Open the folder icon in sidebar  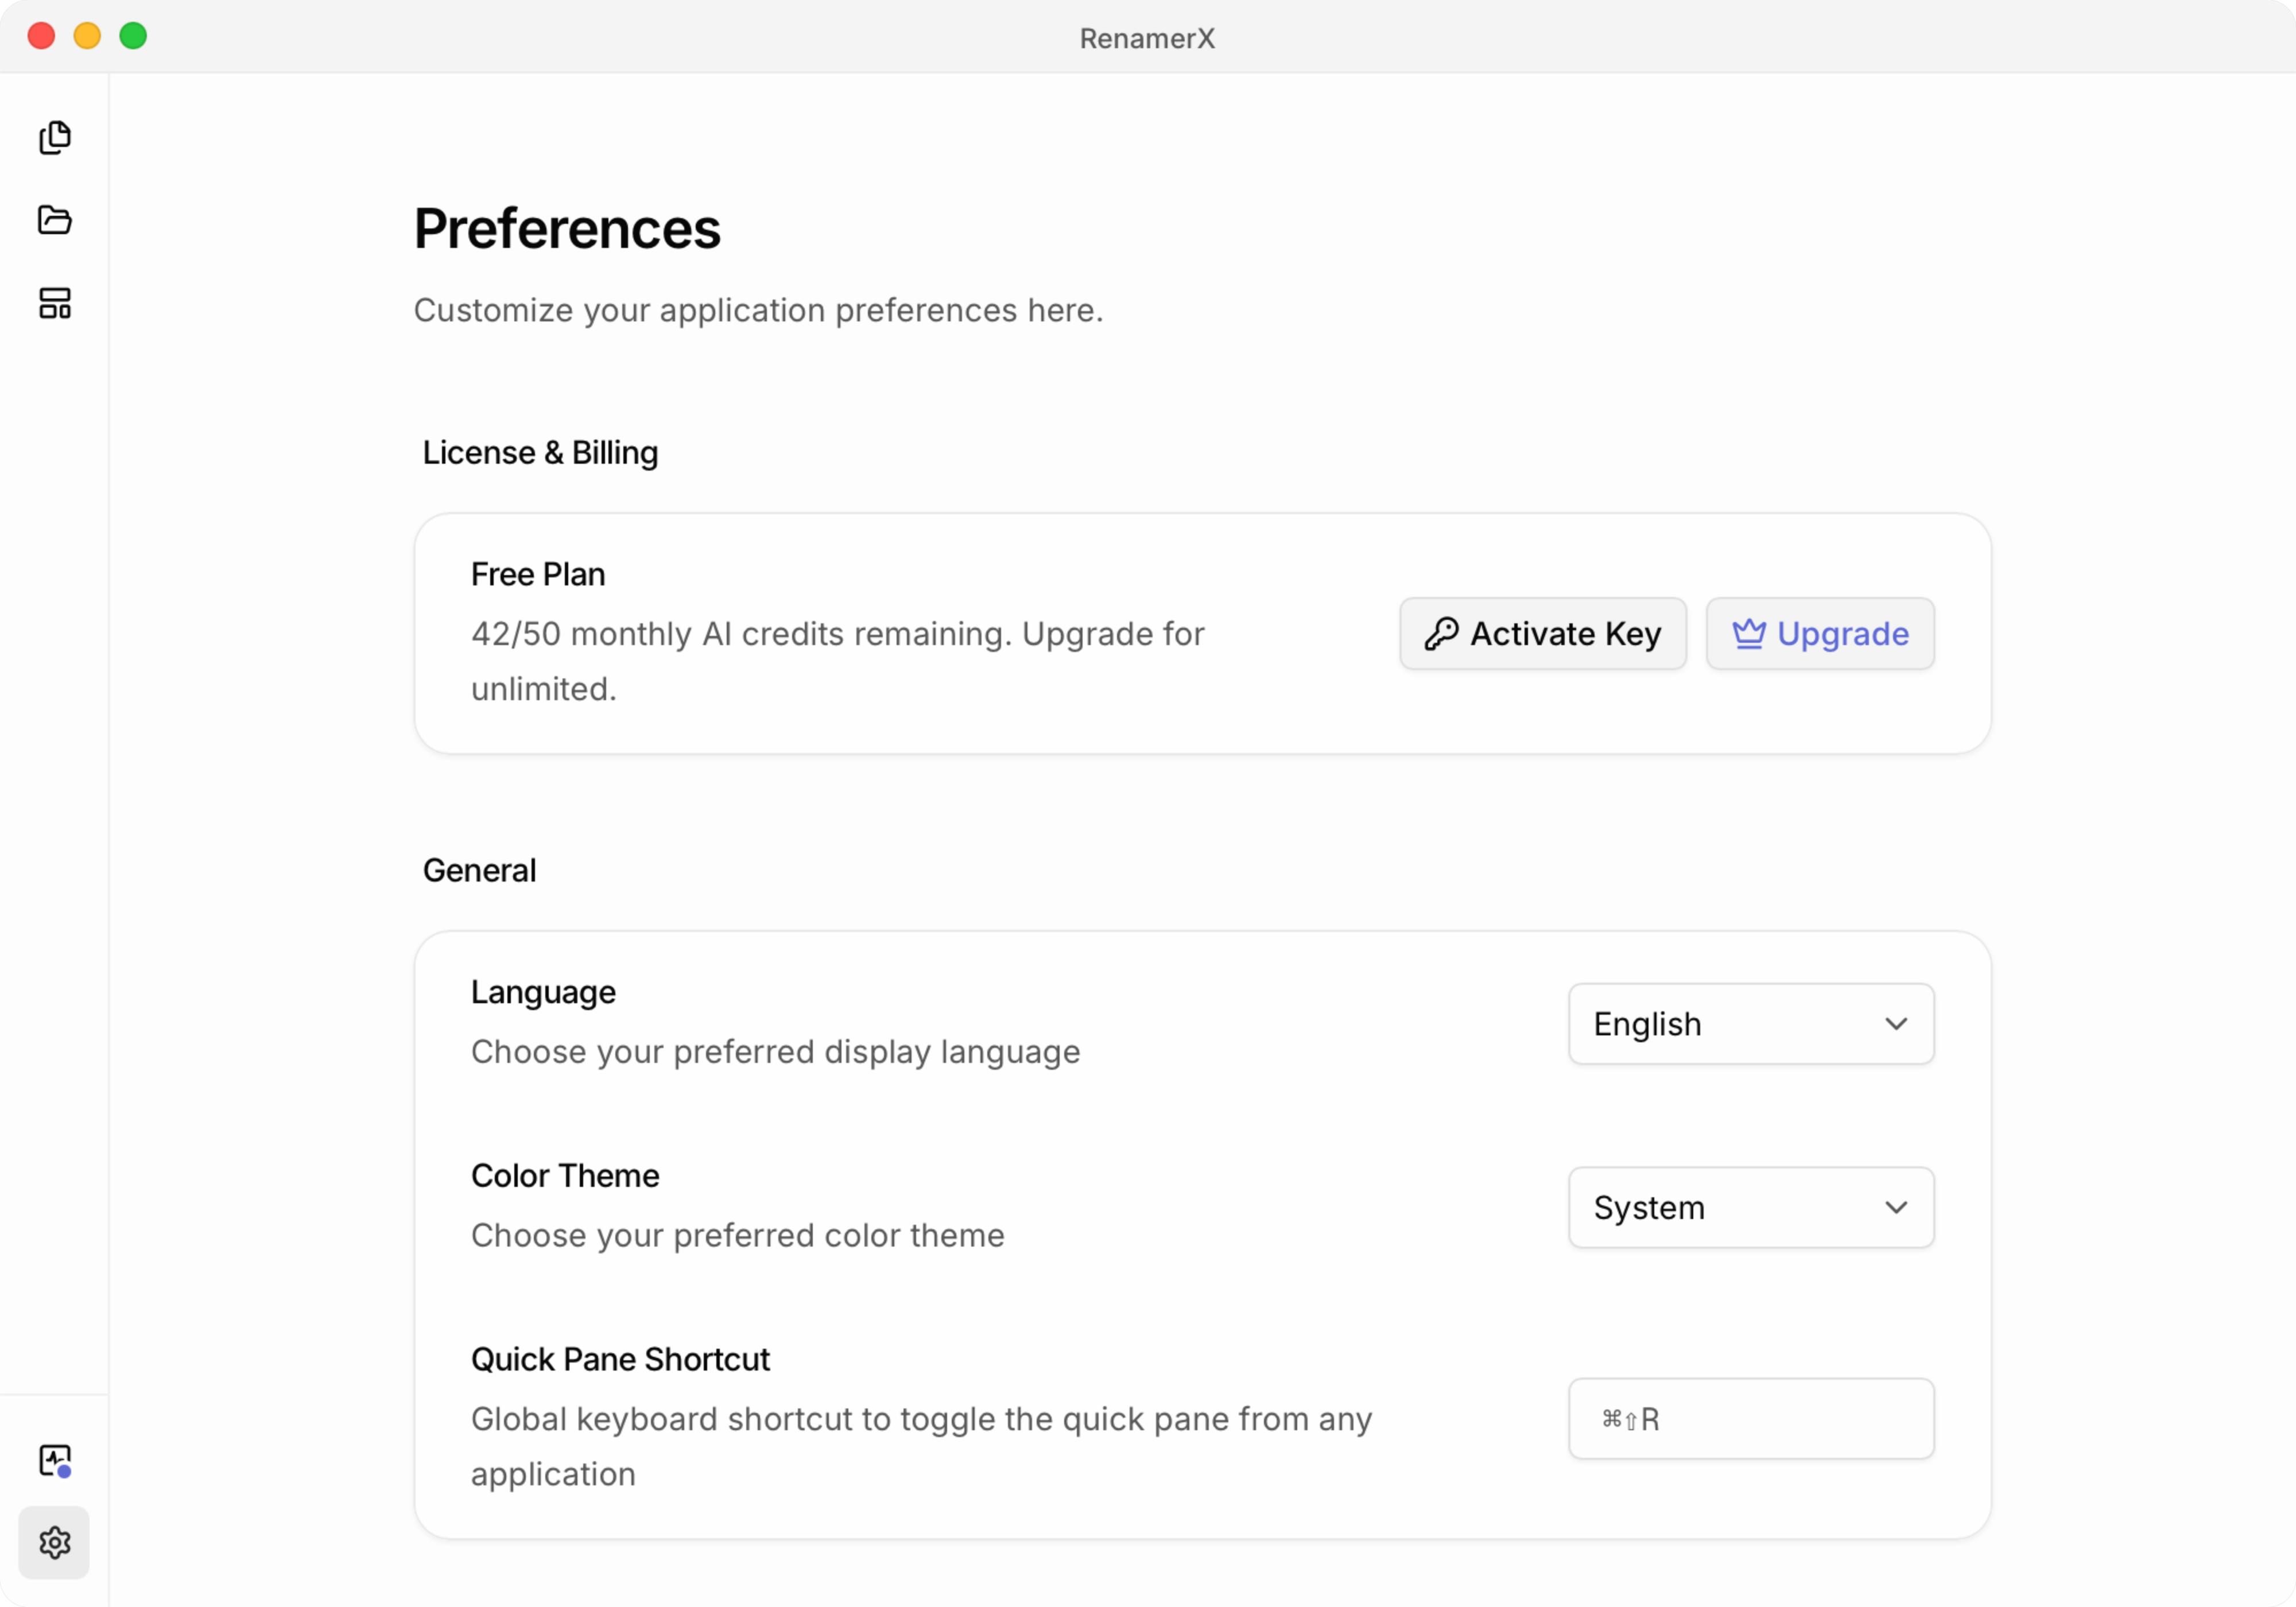55,220
